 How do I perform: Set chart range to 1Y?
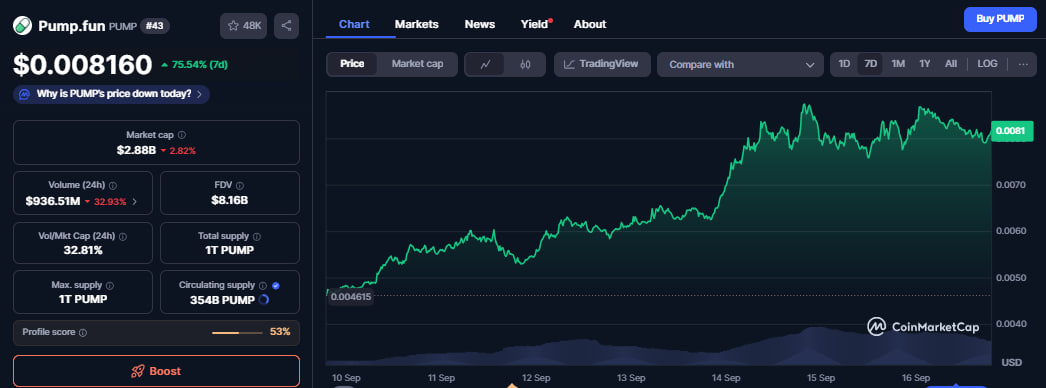pos(925,64)
